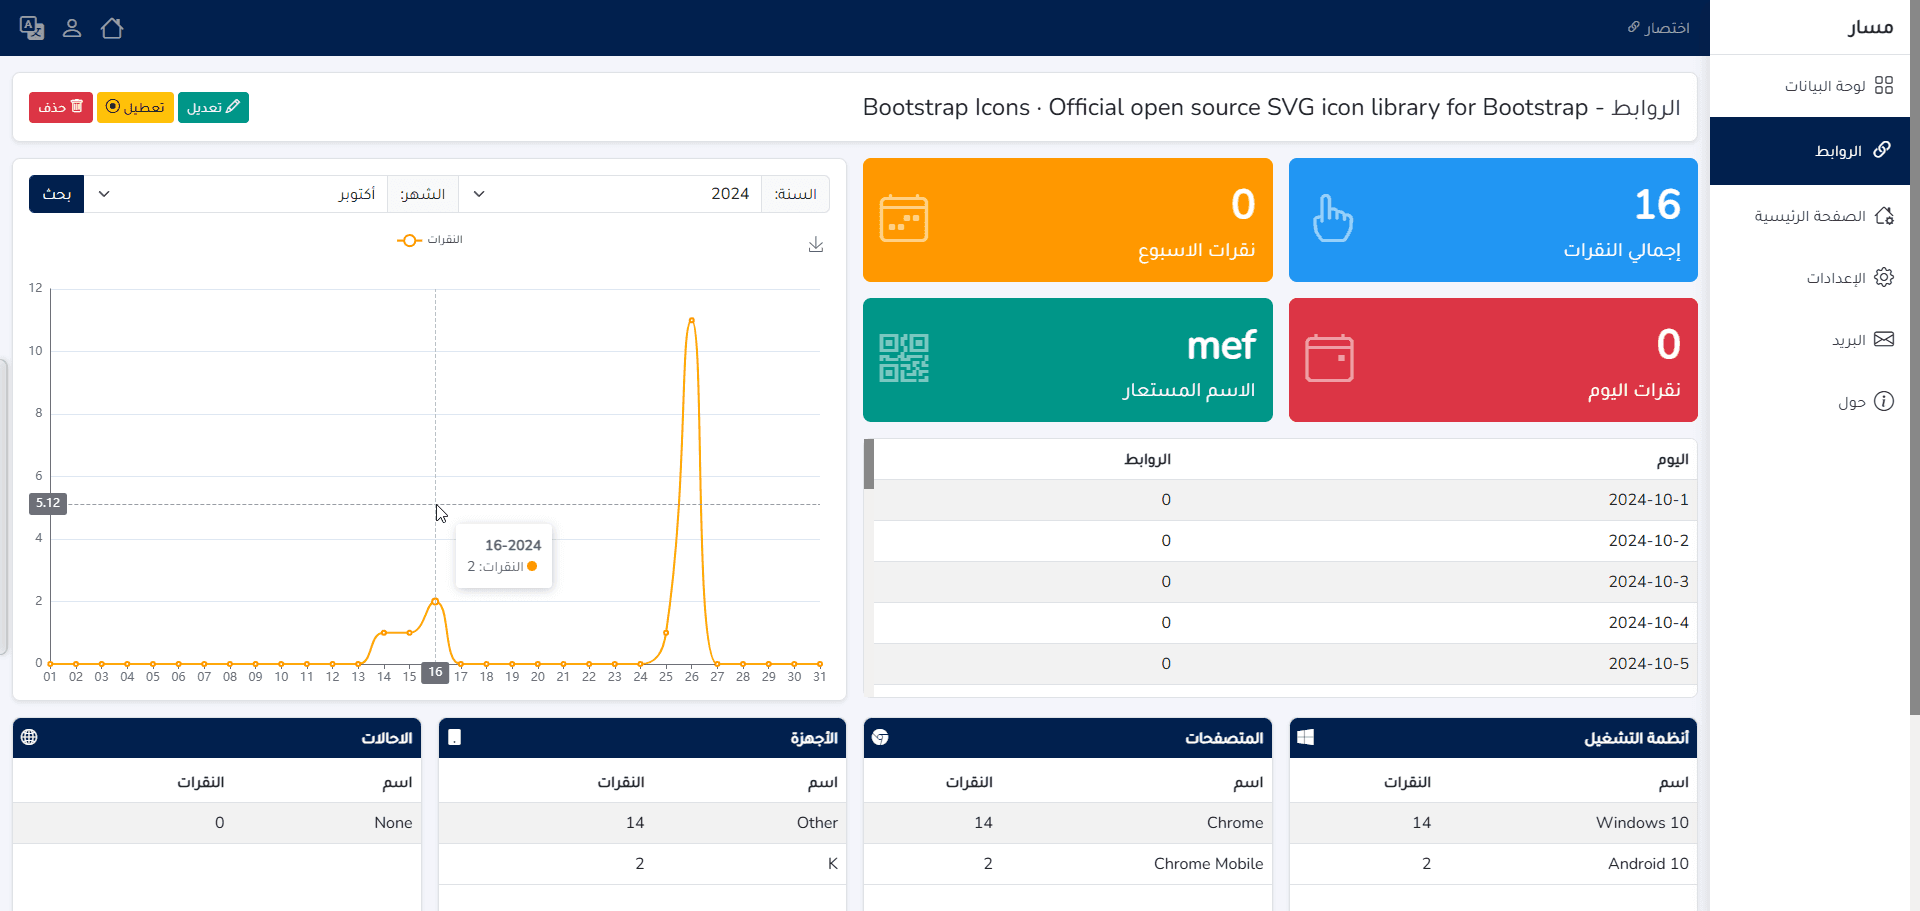This screenshot has height=911, width=1920.
Task: Open the month أكتوبر dropdown
Action: click(240, 194)
